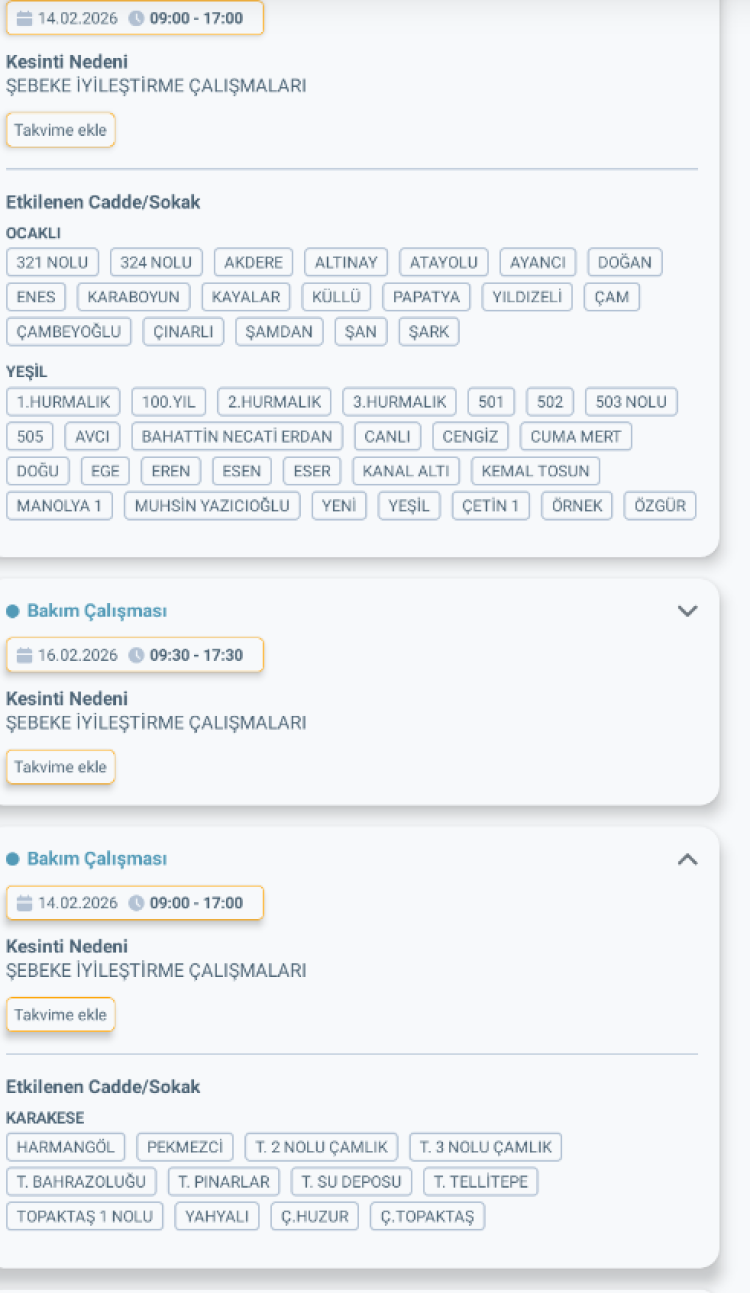Click the clock icon beside 09:30 - 17:30
This screenshot has height=1293, width=750.
(137, 656)
